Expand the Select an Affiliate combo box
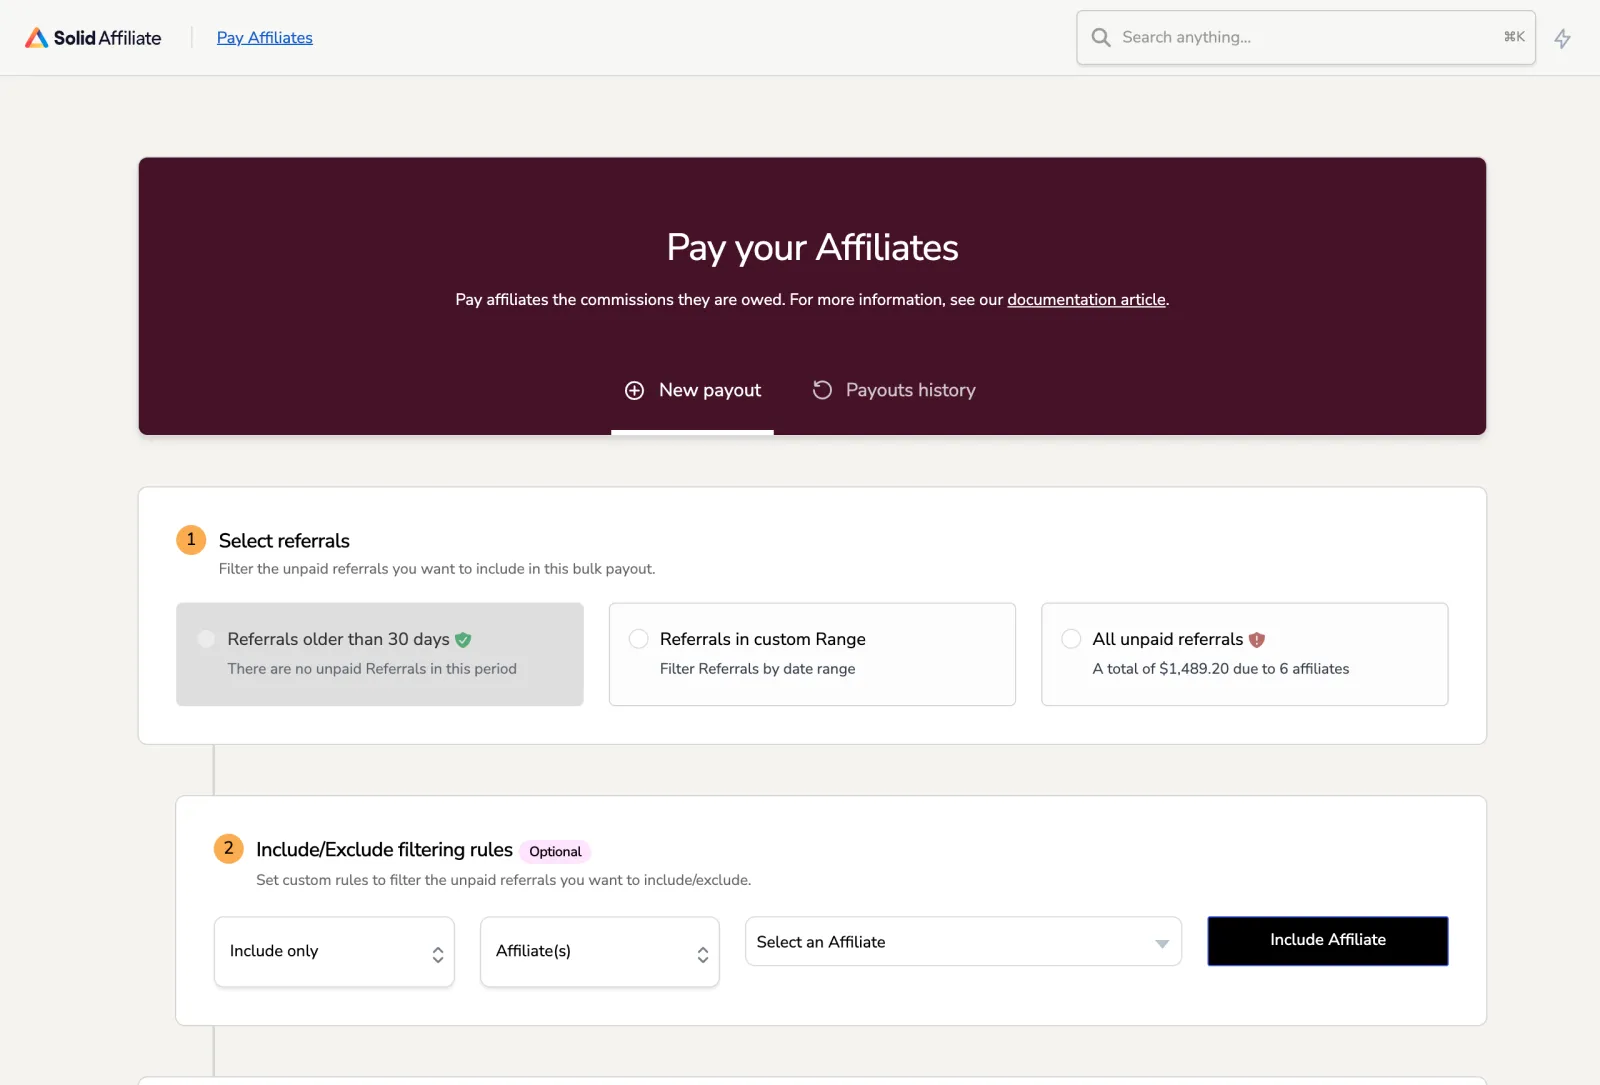 point(963,942)
